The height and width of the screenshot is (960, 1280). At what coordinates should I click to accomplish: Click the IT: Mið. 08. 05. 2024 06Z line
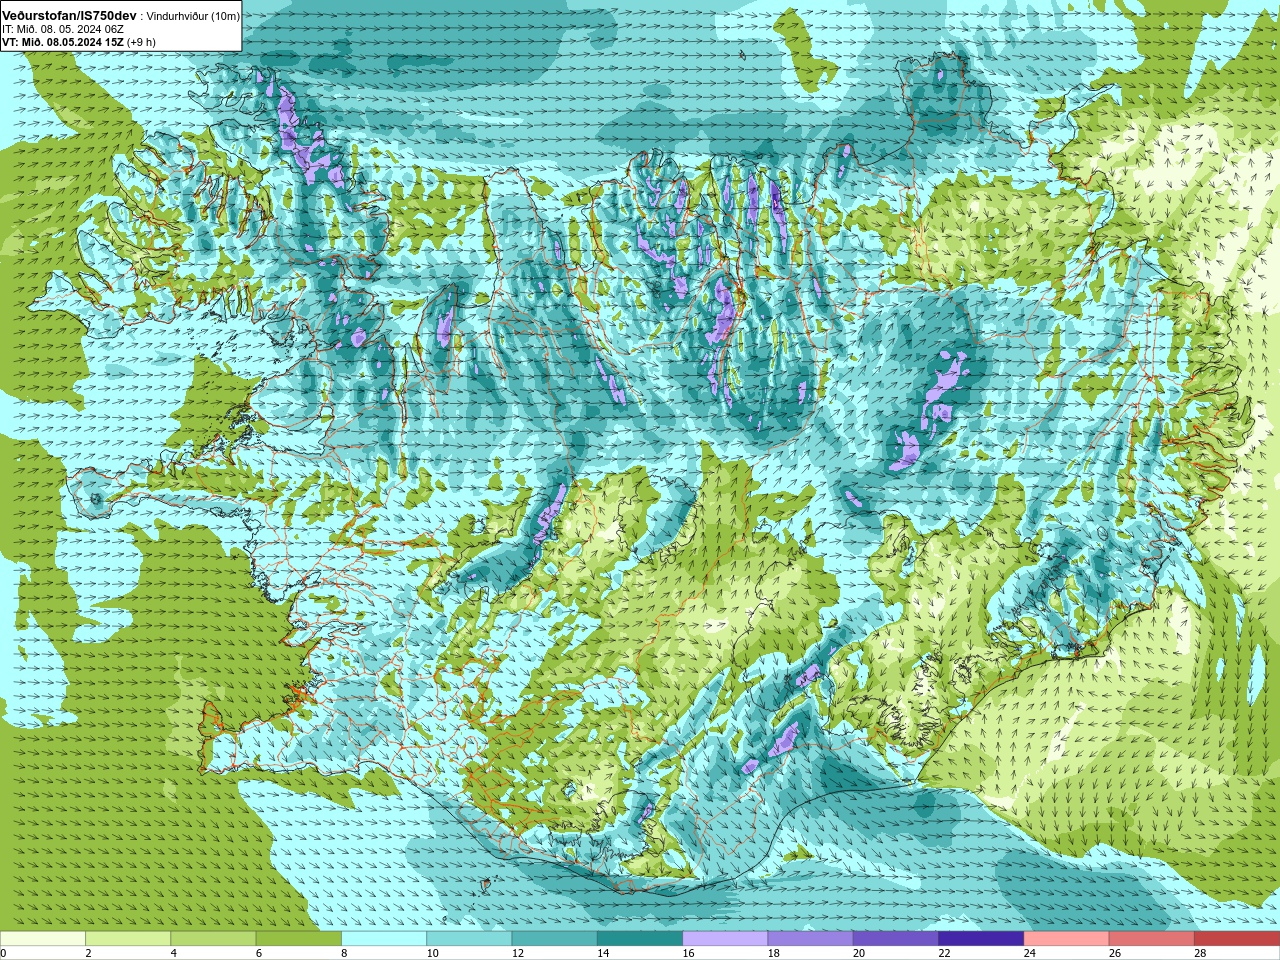(63, 30)
